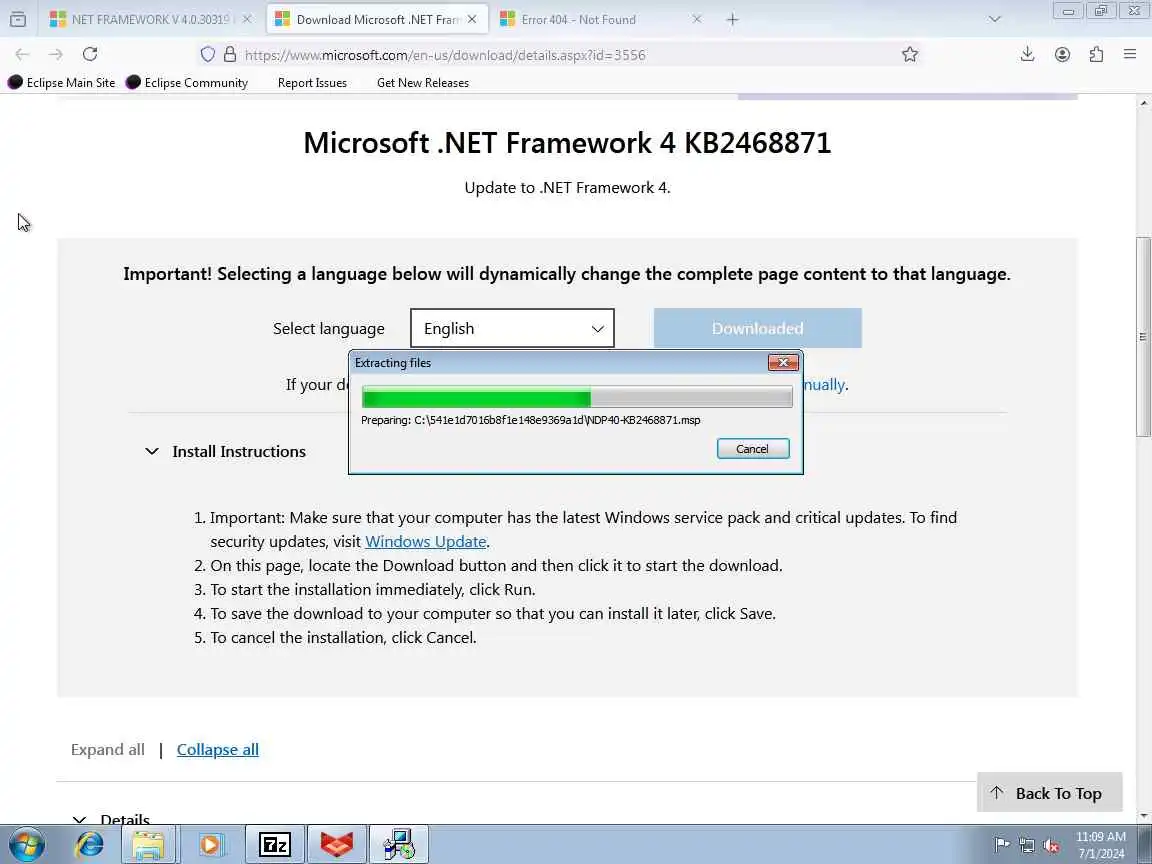Open the Windows Update link
This screenshot has width=1152, height=864.
[x=426, y=541]
